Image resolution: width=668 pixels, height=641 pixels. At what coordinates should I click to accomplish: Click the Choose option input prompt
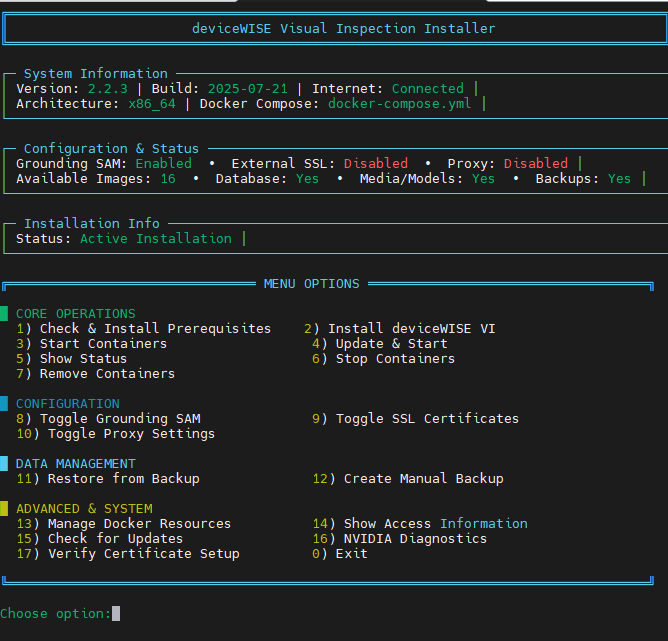tap(116, 613)
